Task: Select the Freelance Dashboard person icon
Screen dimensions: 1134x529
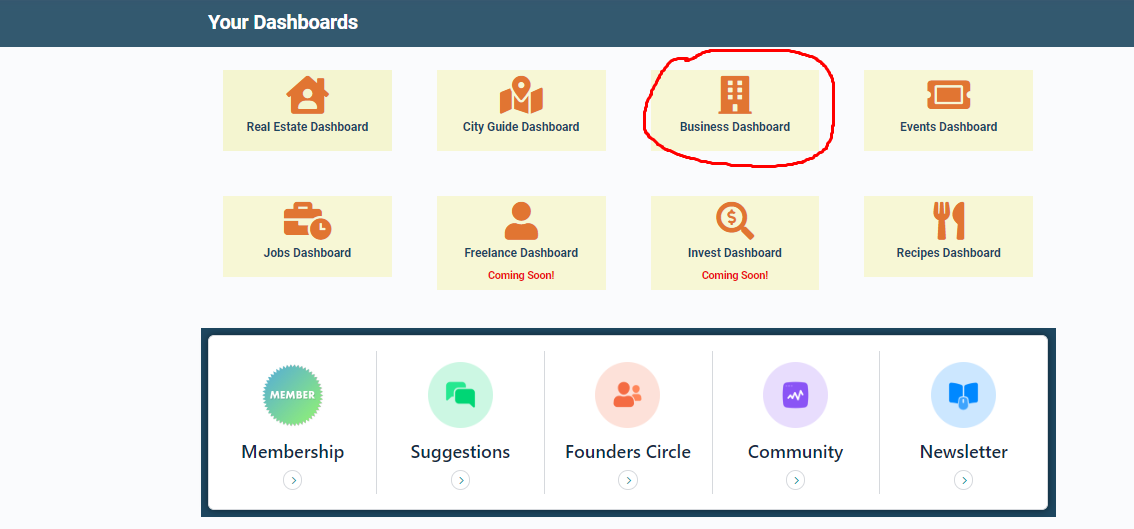Action: [521, 221]
